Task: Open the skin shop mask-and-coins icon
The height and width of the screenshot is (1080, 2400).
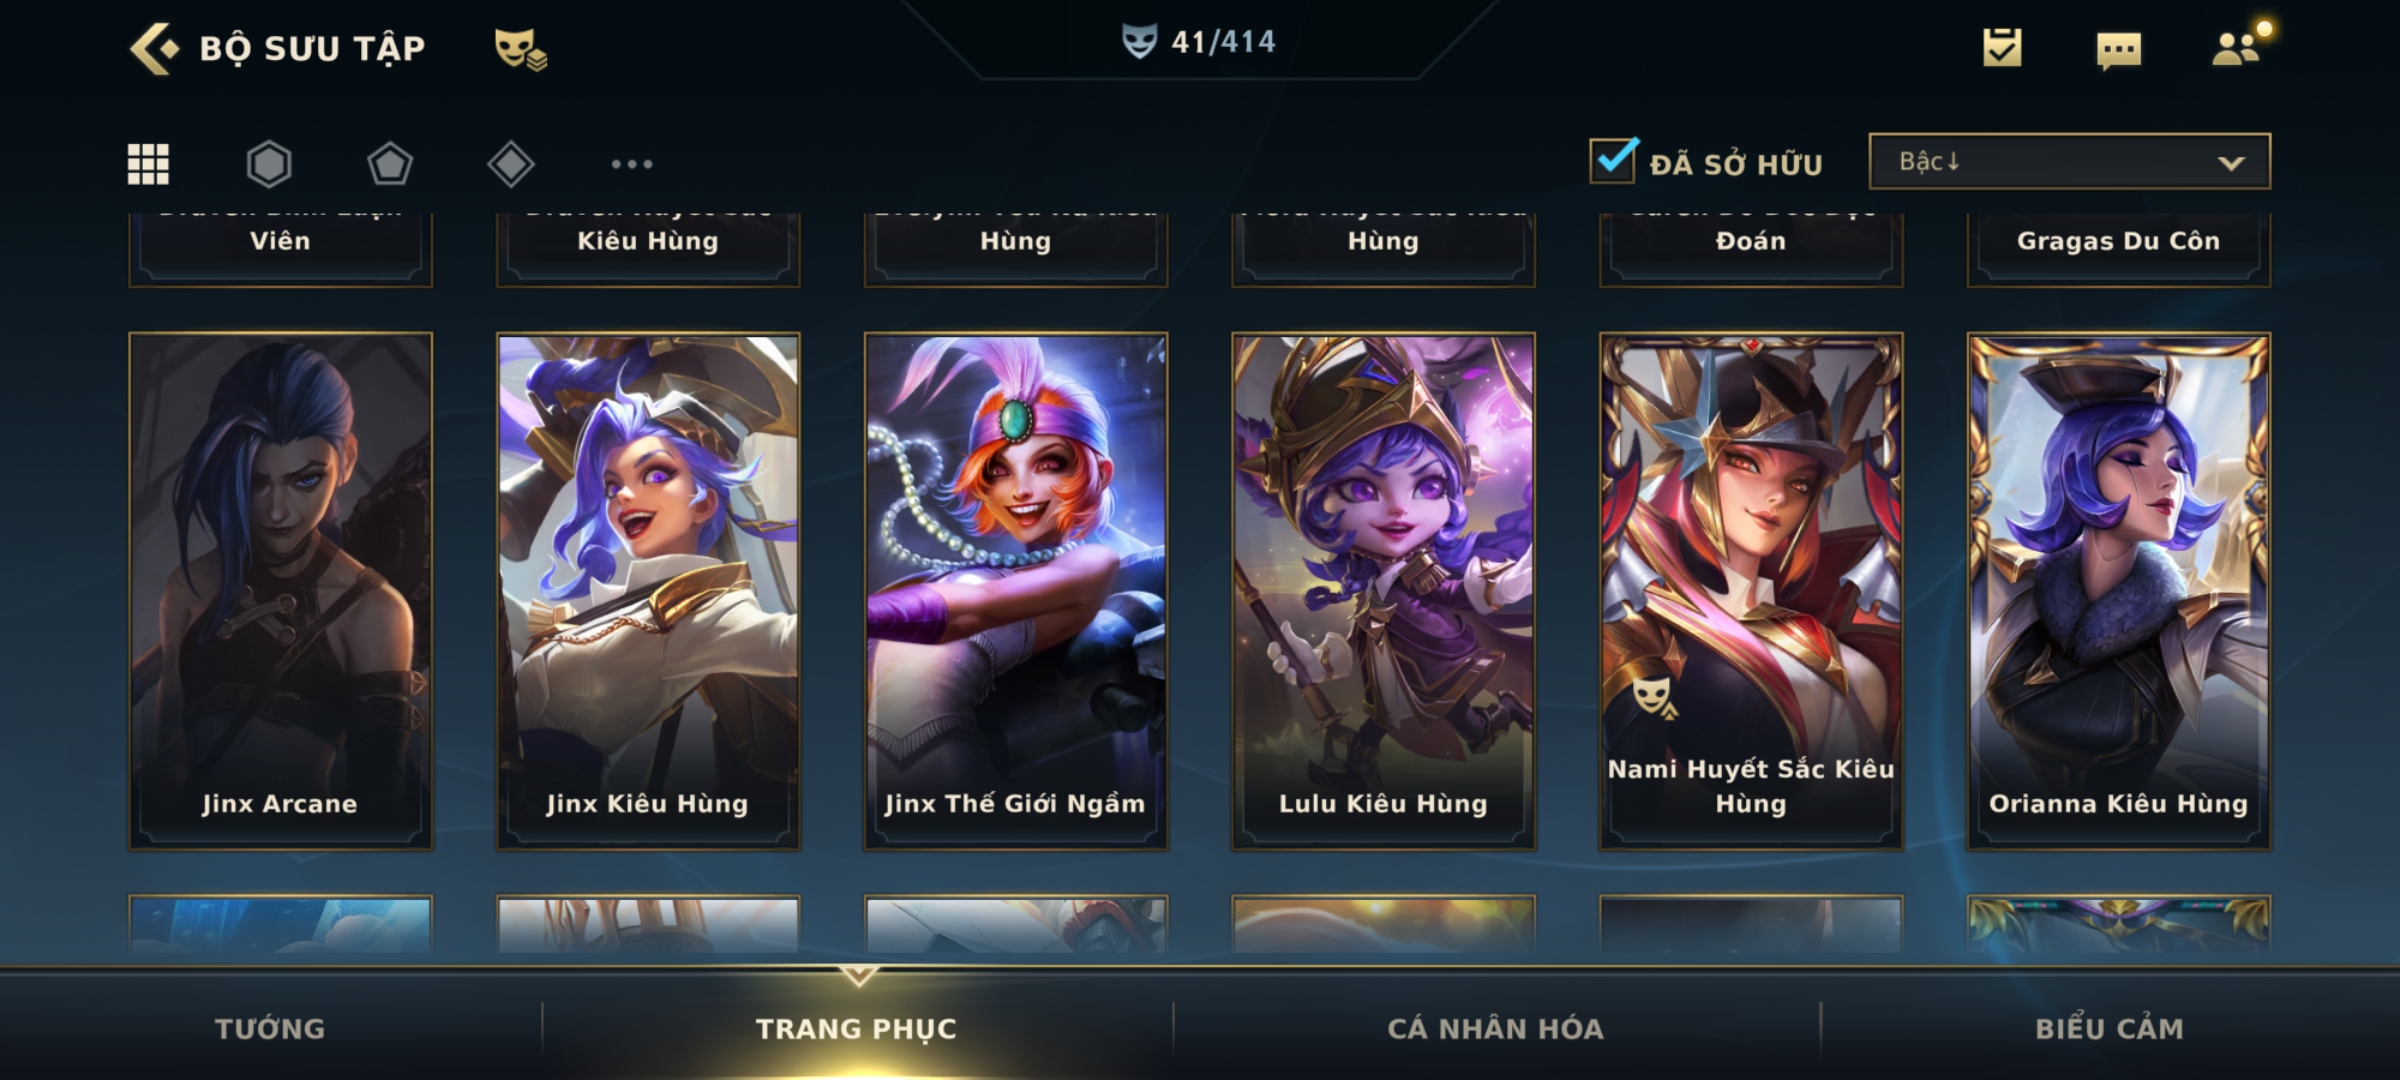Action: pyautogui.click(x=521, y=49)
